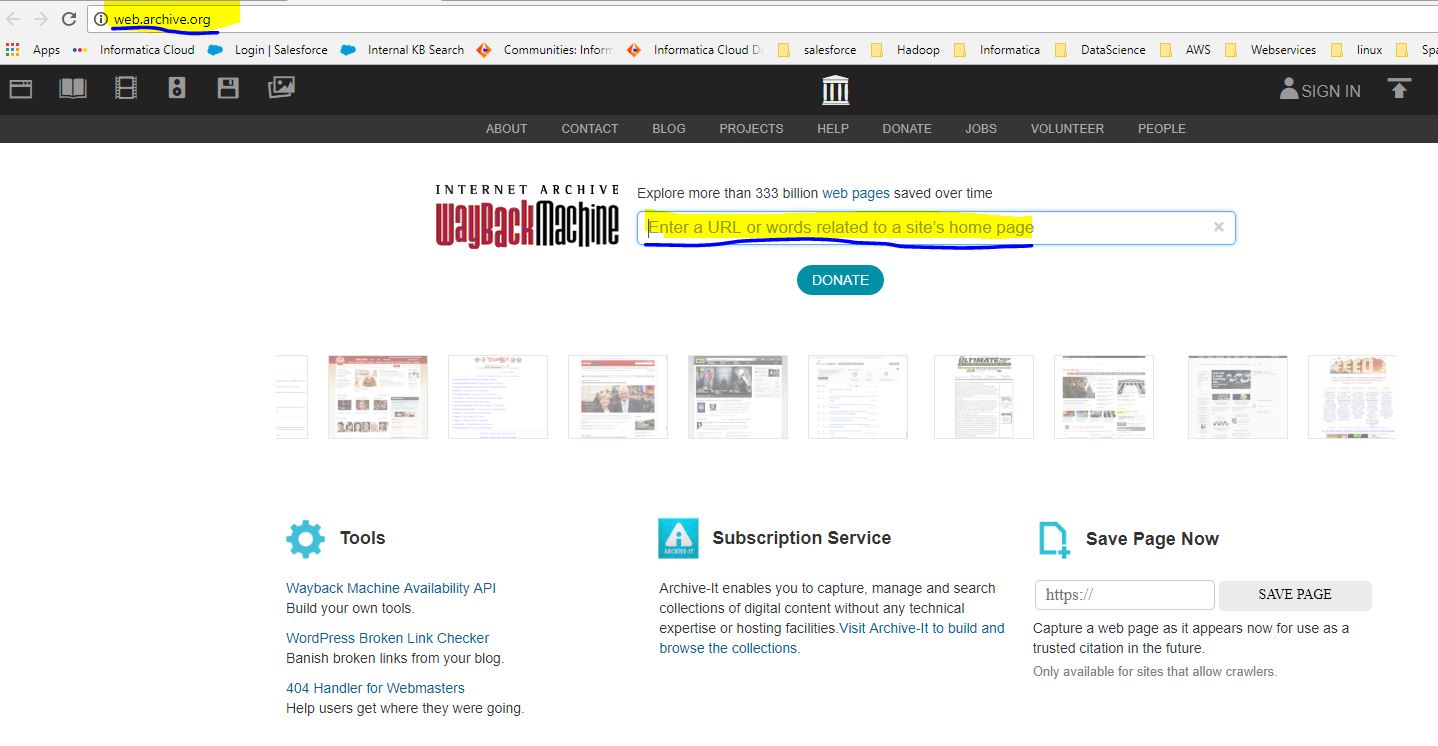Open the Communities: Inform bookmark
The width and height of the screenshot is (1438, 746).
pos(544,49)
